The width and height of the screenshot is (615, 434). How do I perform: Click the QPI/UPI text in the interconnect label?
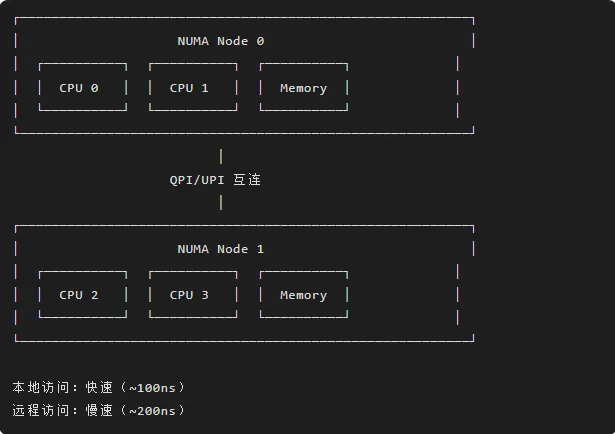point(197,180)
